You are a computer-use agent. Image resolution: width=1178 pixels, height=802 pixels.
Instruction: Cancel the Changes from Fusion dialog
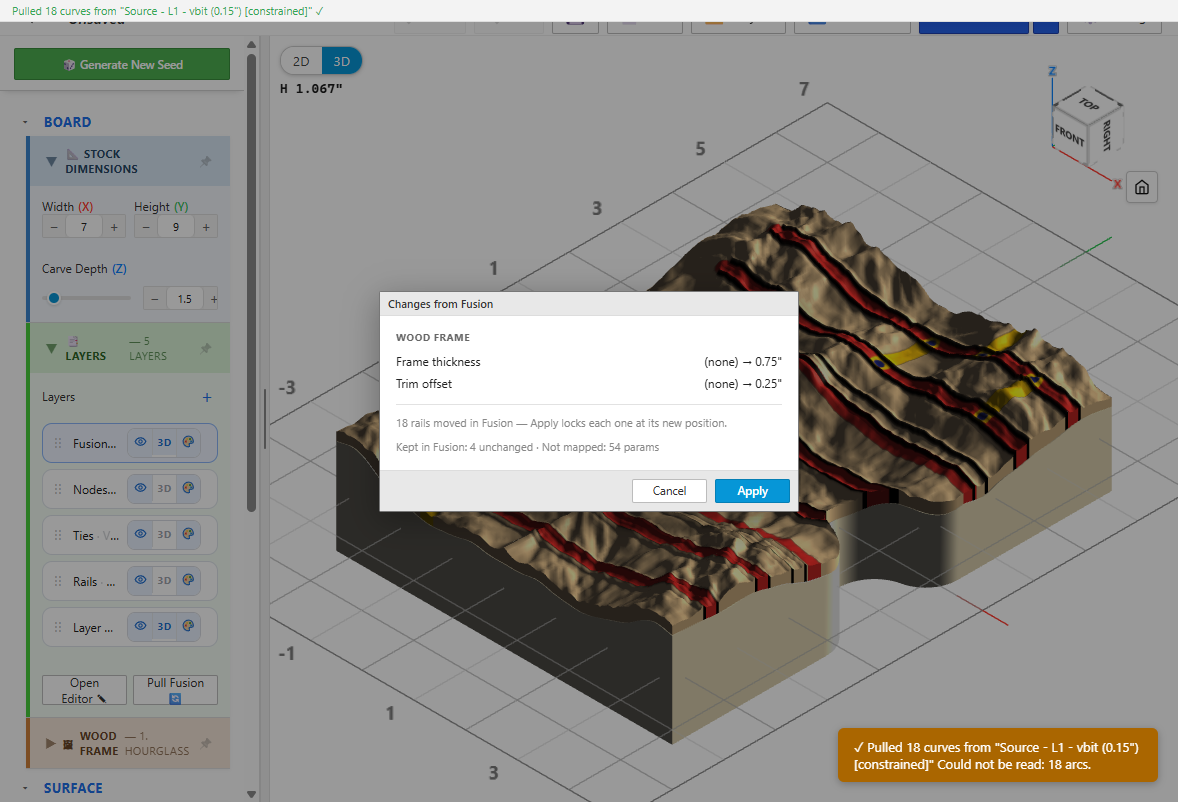tap(669, 490)
